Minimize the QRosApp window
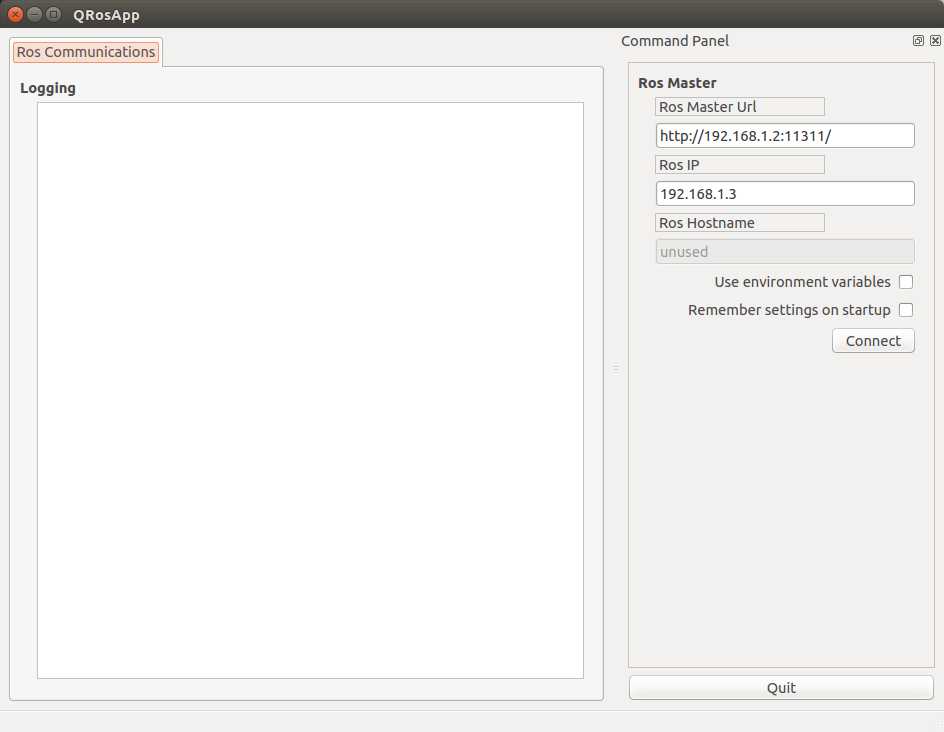The image size is (944, 732). (35, 14)
